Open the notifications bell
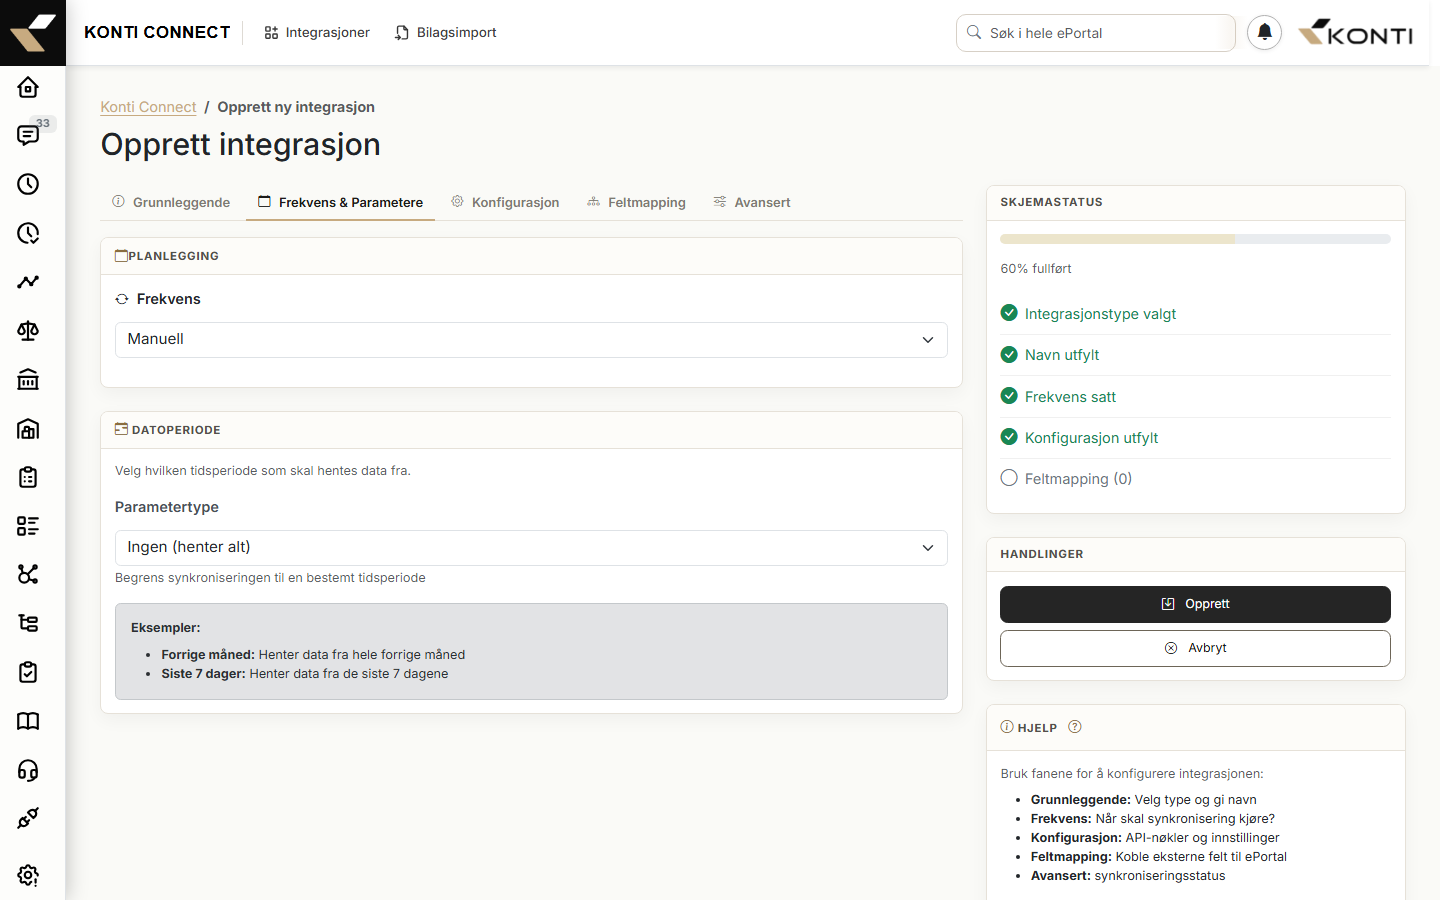1440x900 pixels. coord(1264,33)
